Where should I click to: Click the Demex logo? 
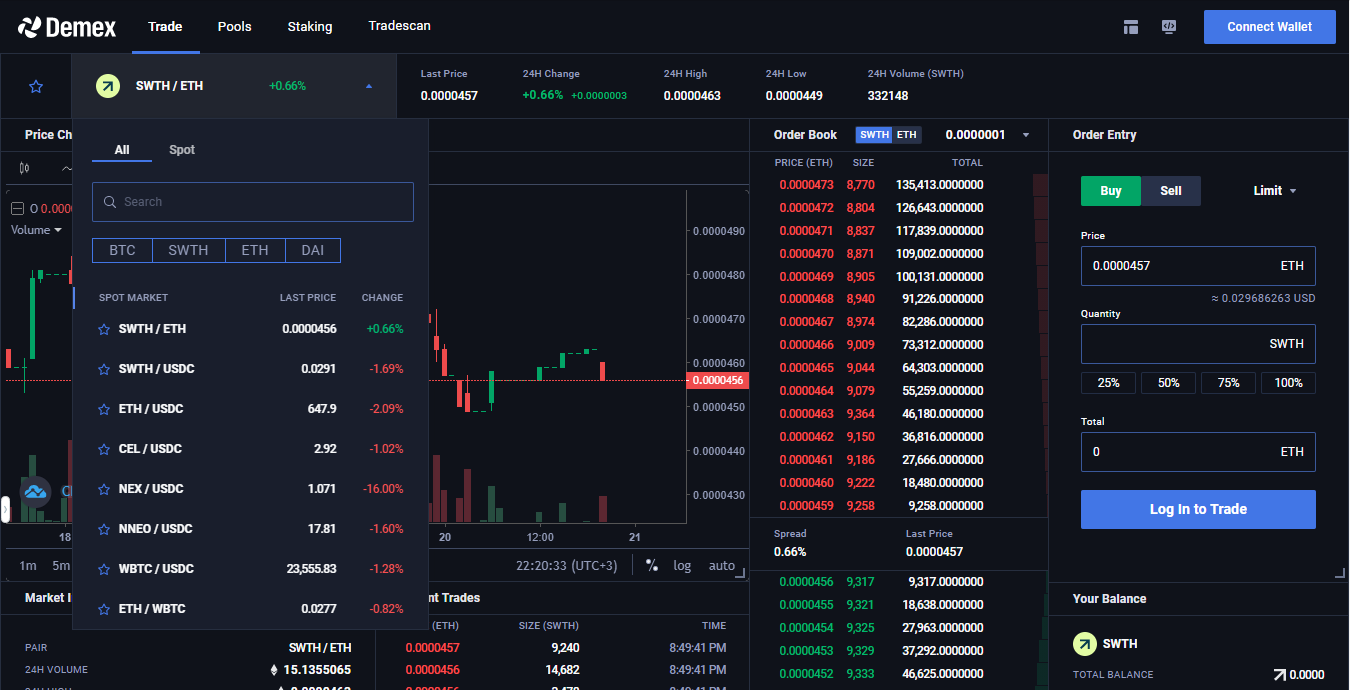(x=67, y=27)
